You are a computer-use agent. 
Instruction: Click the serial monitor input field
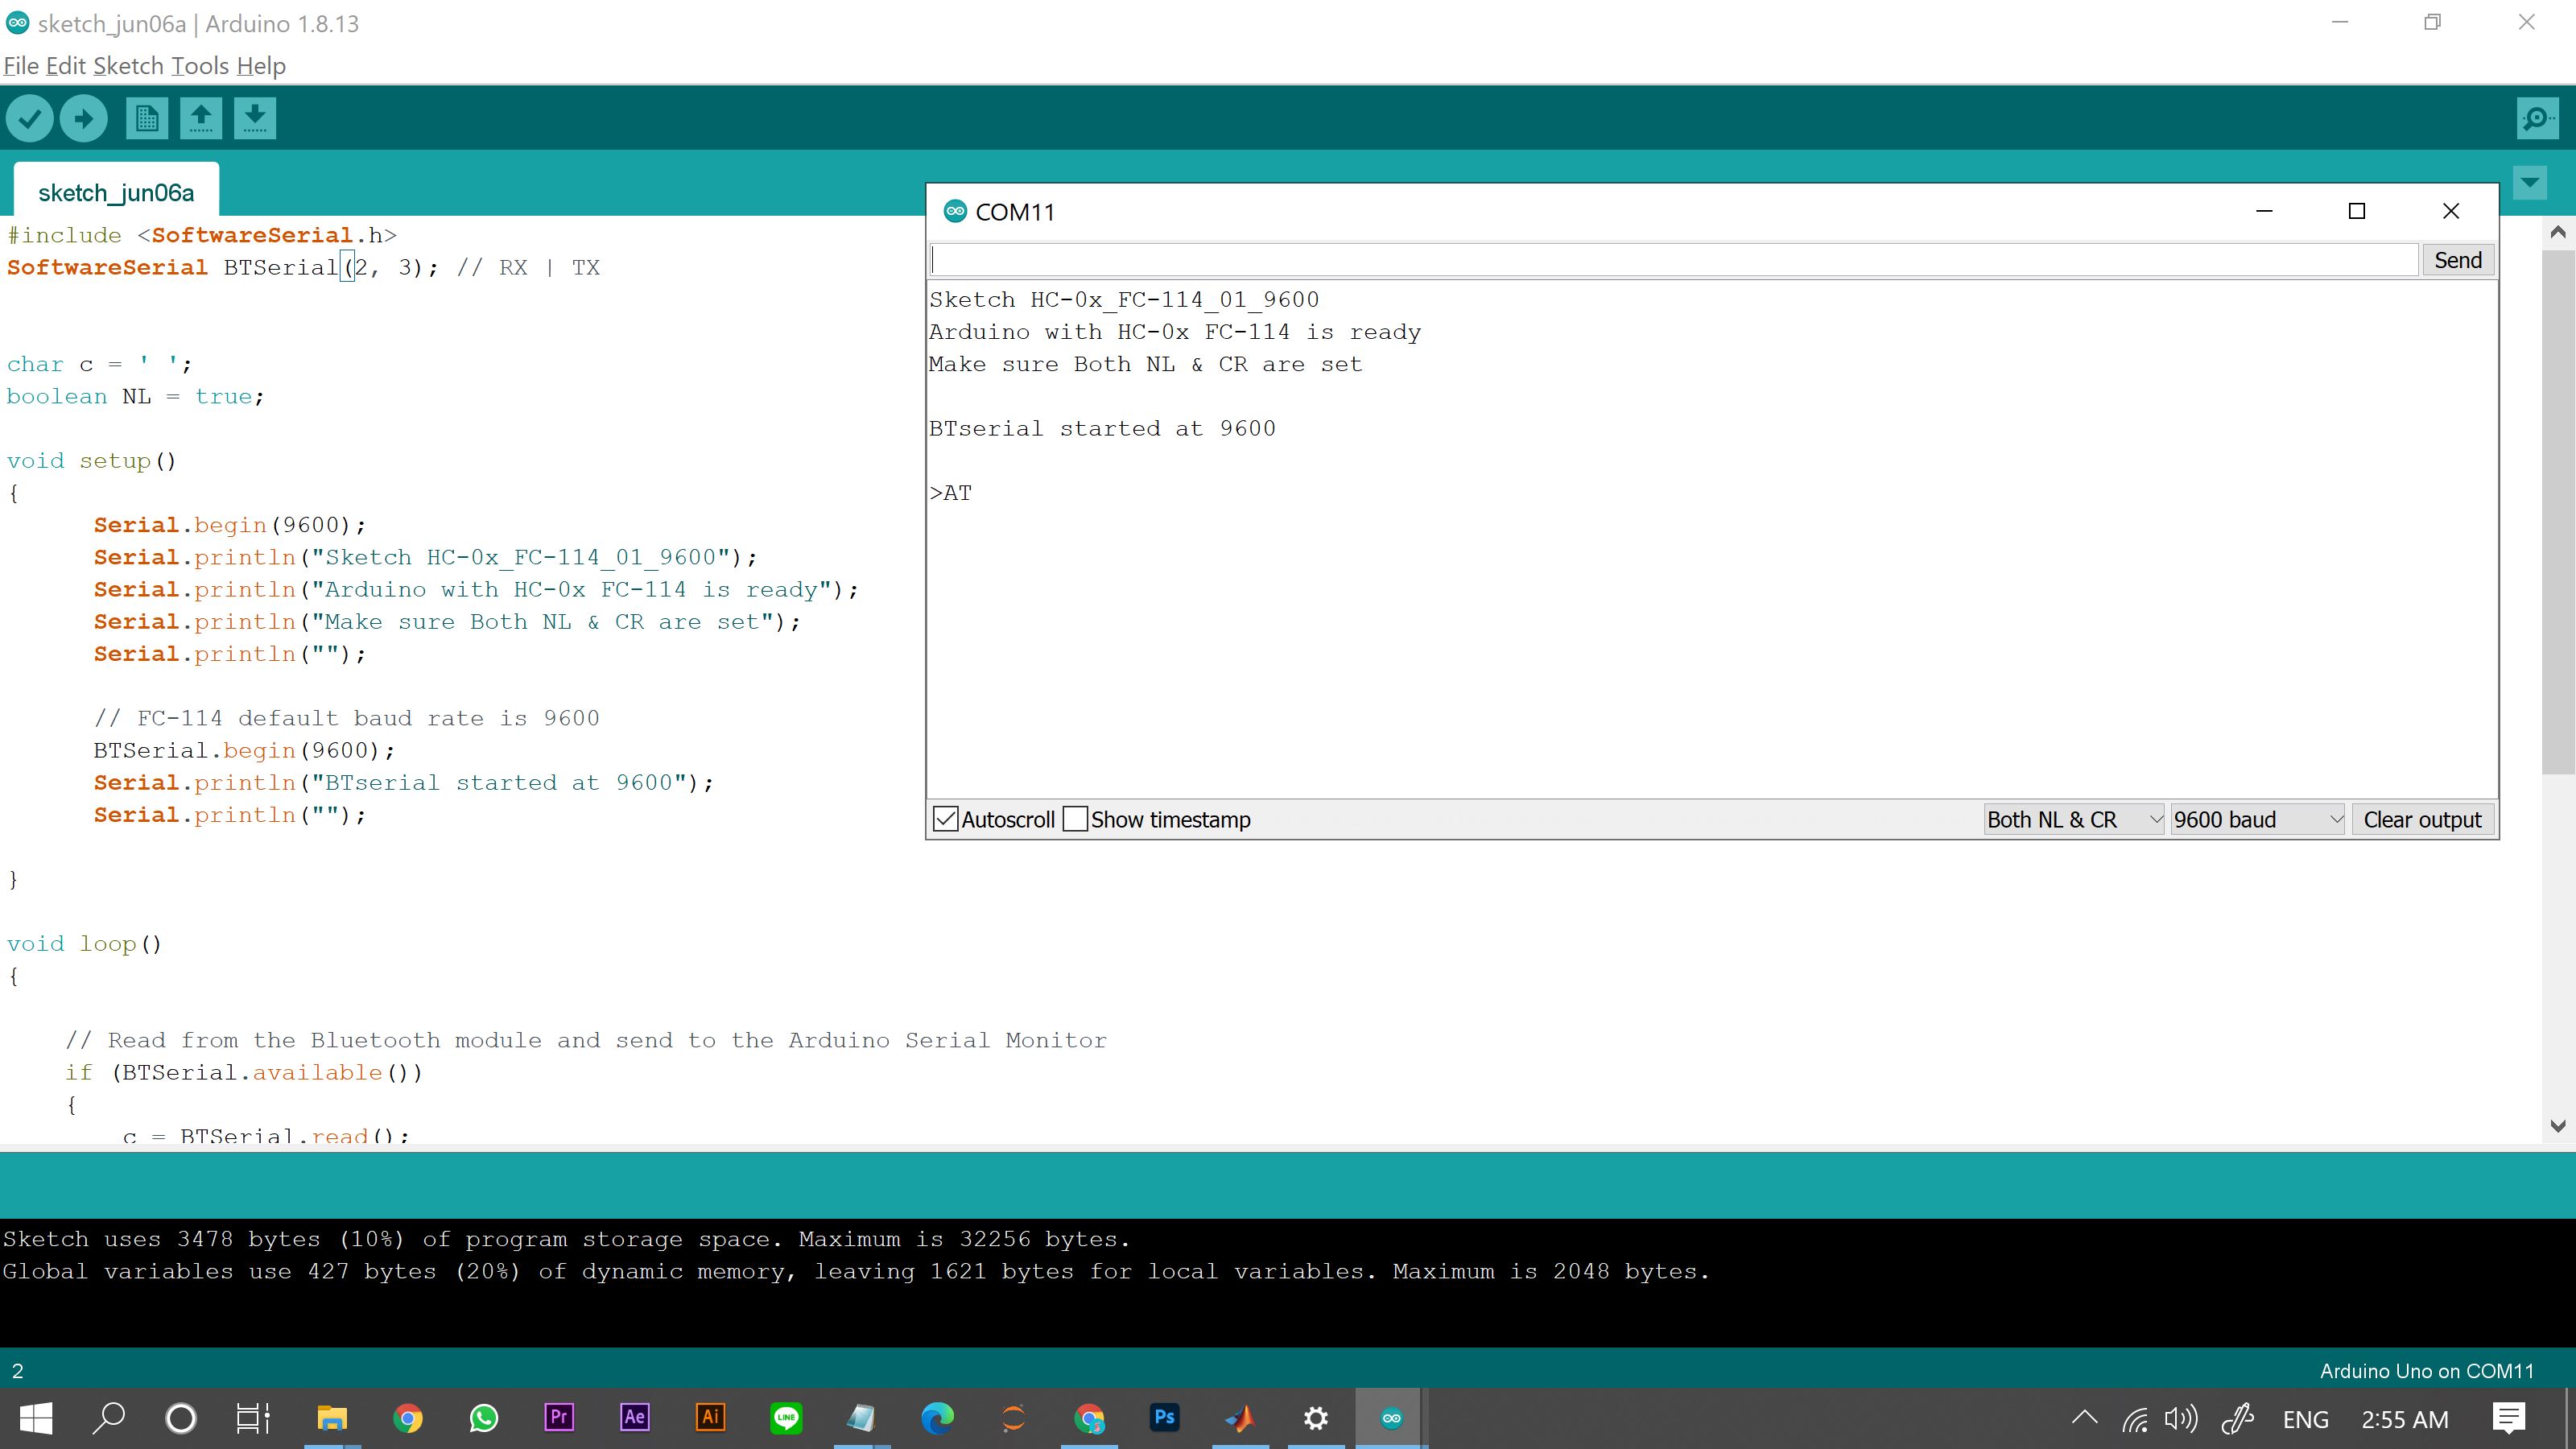point(1673,260)
